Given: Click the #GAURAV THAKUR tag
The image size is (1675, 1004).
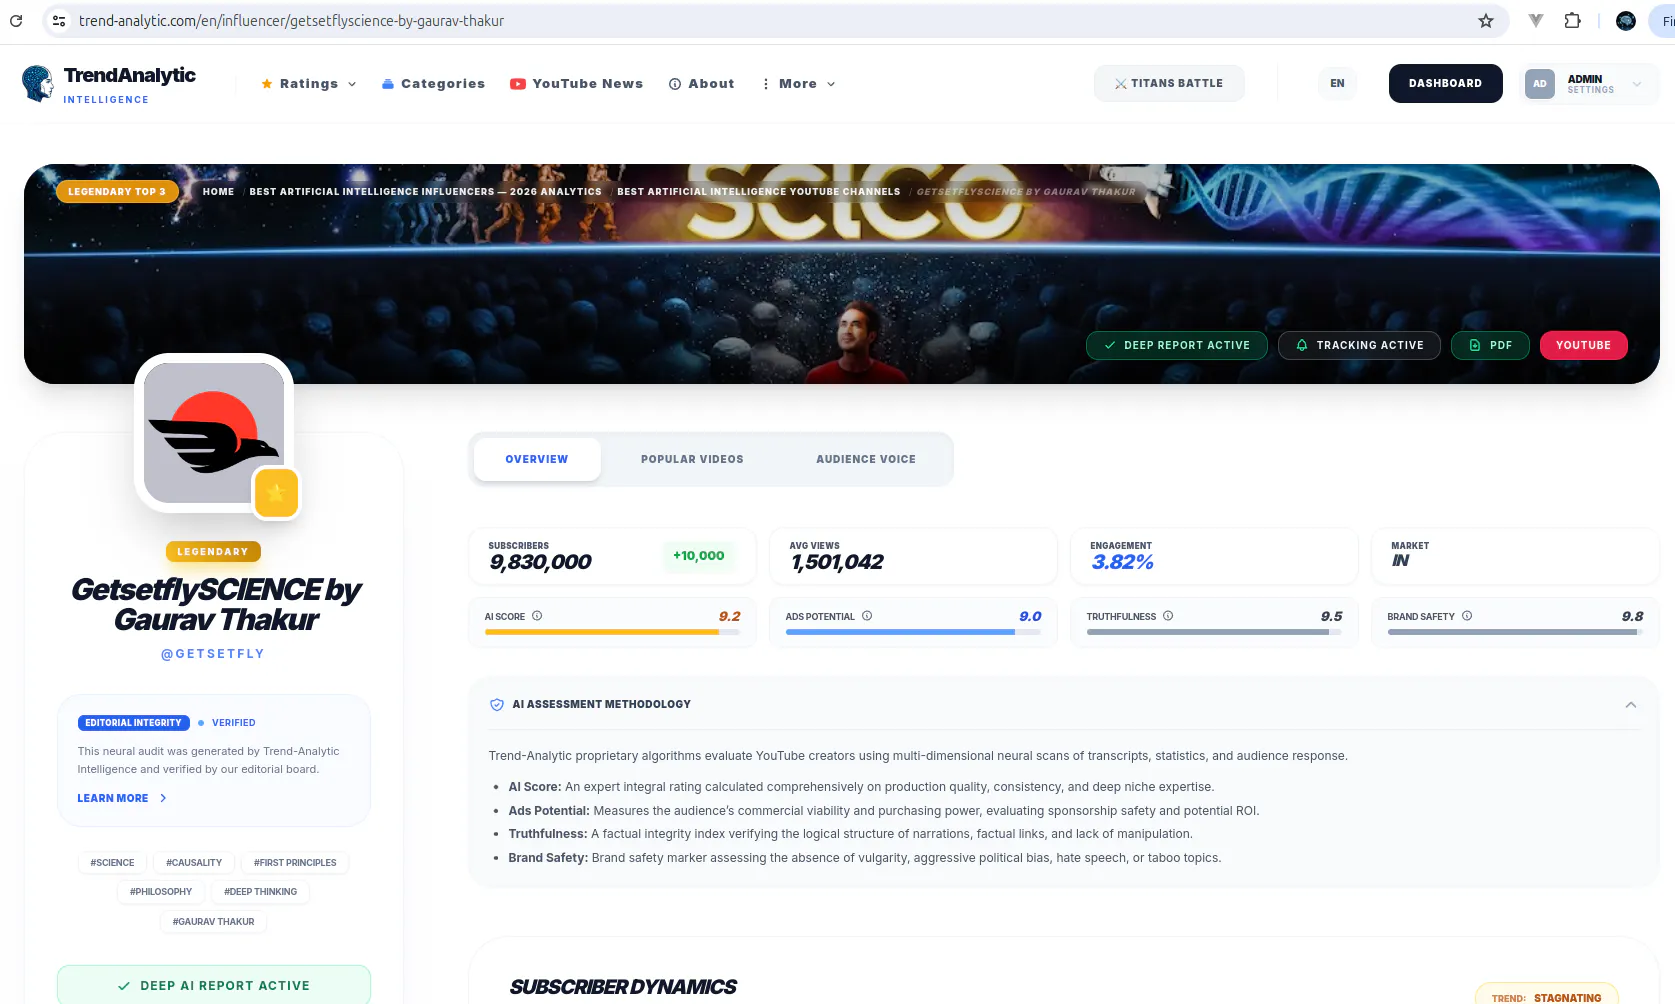Looking at the screenshot, I should 214,921.
